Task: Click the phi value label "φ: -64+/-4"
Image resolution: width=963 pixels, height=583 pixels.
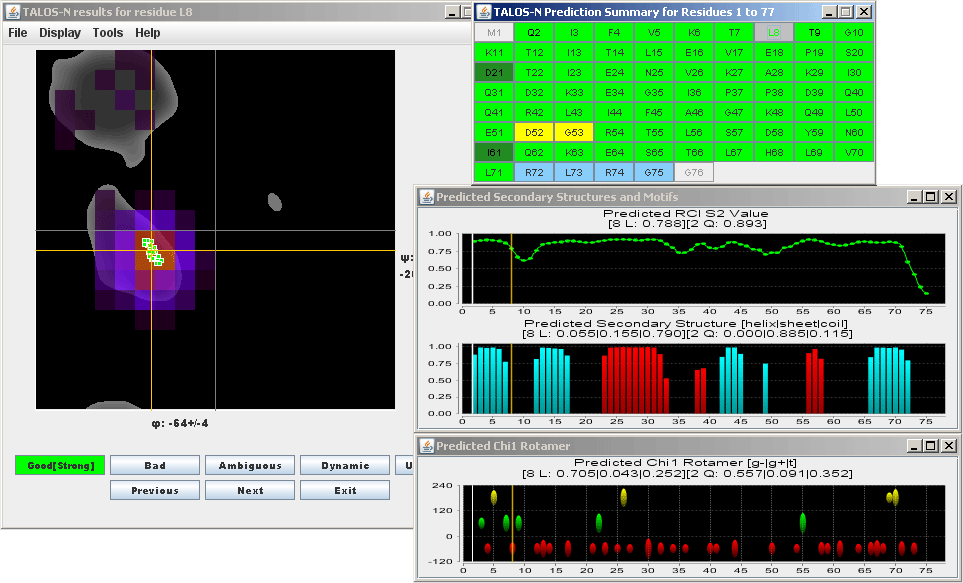Action: point(180,423)
